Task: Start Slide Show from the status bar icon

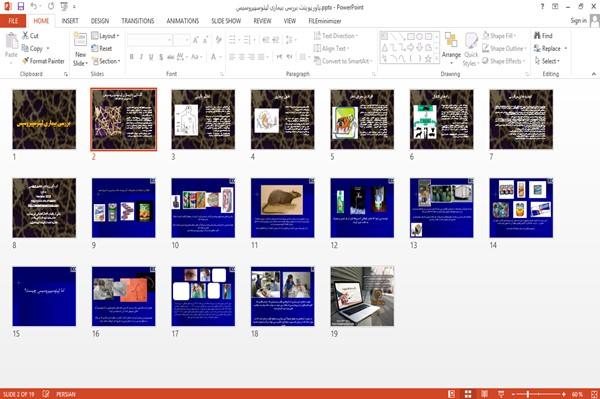Action: [x=501, y=394]
